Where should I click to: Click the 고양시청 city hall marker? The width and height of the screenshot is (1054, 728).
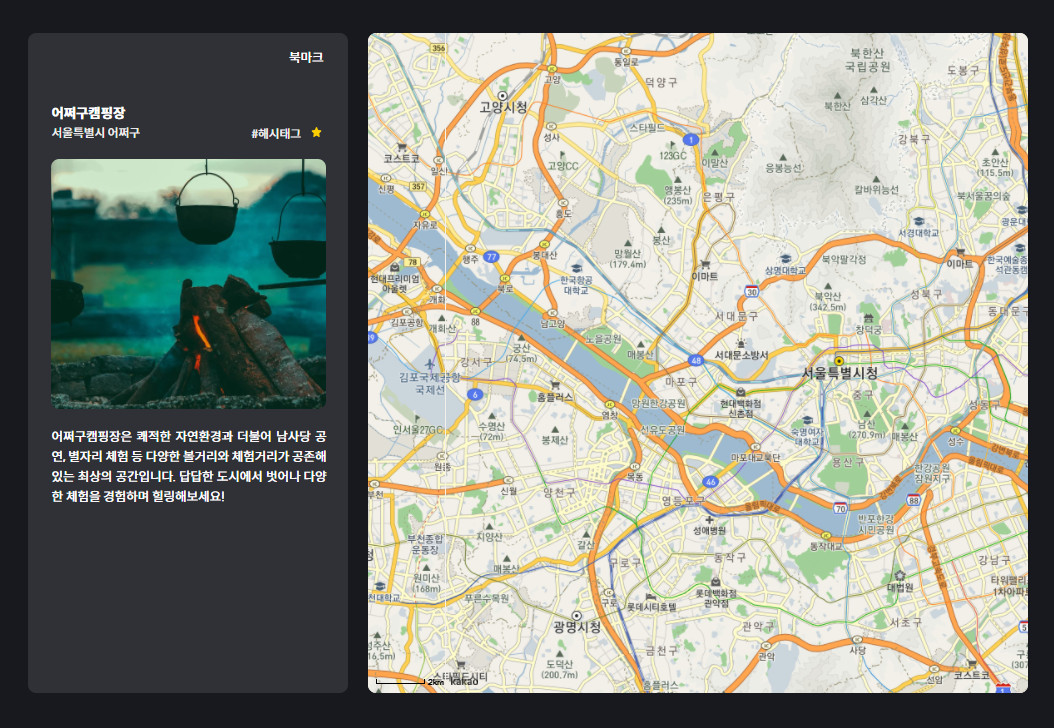(x=502, y=95)
